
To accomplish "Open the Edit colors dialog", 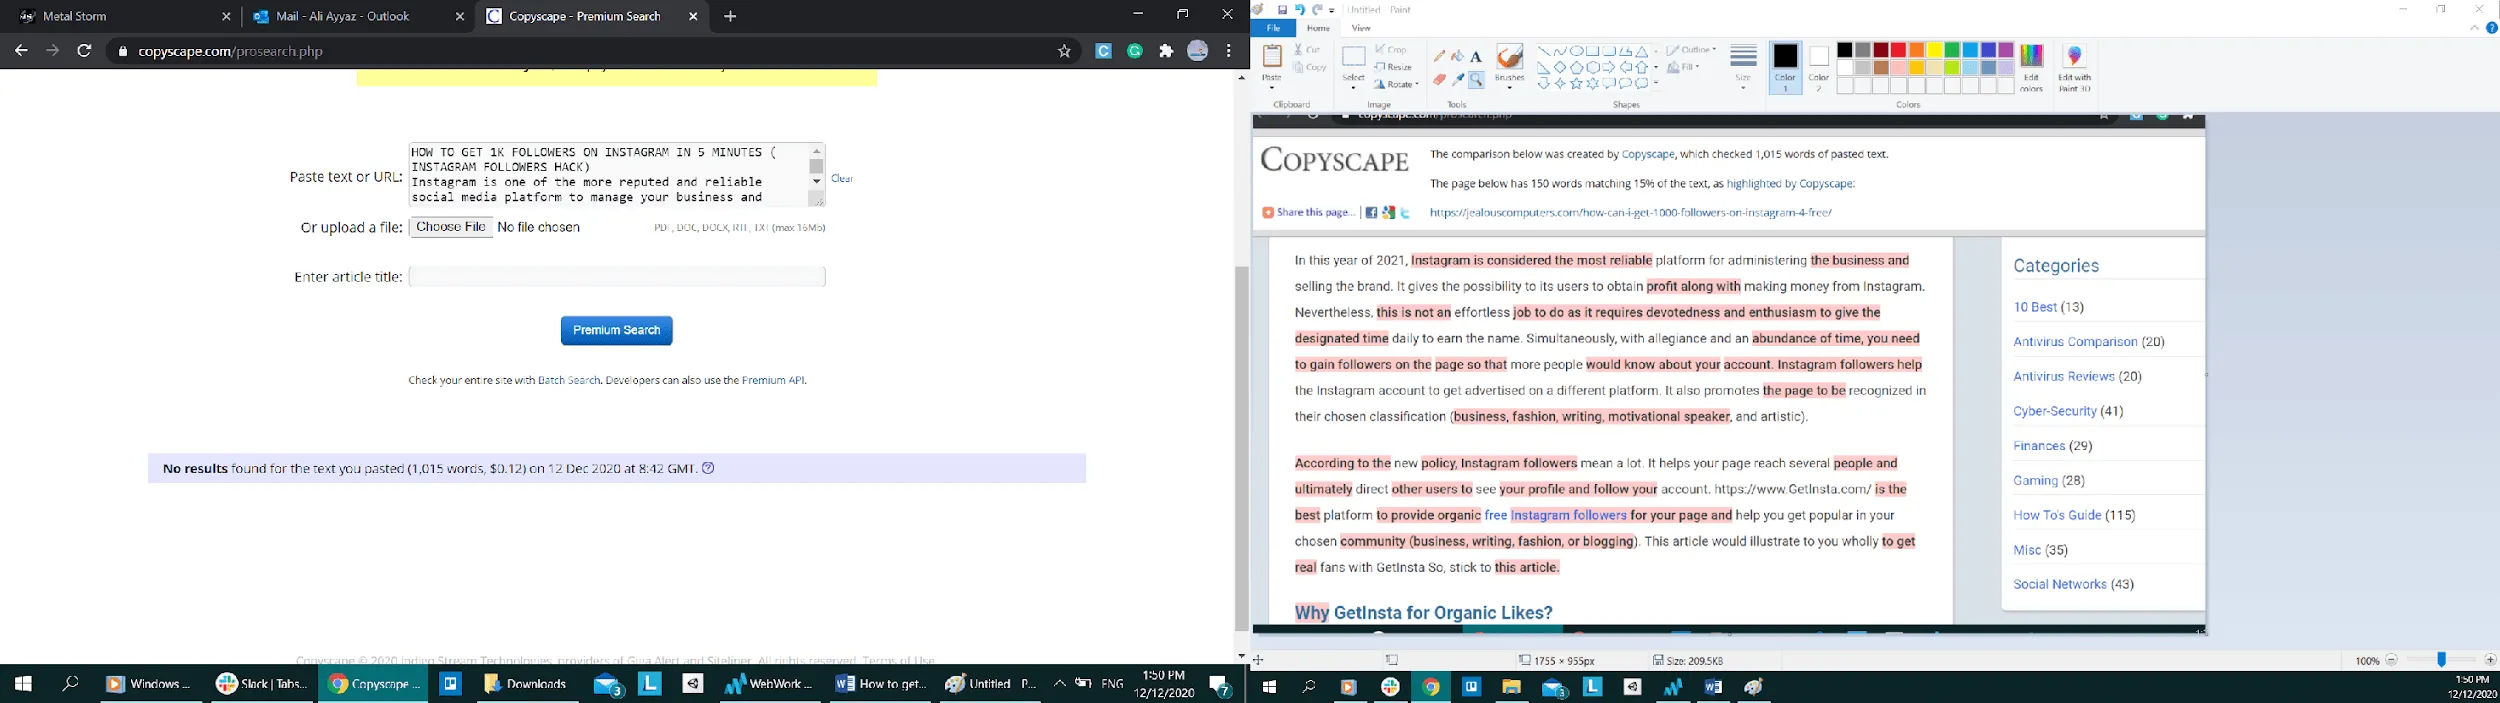I will coord(2031,68).
